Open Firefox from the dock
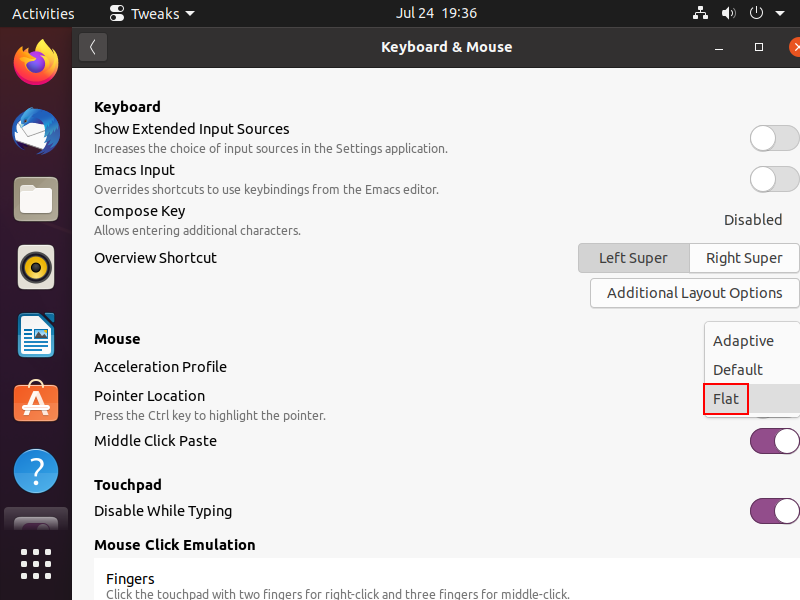The width and height of the screenshot is (800, 600). coord(36,63)
